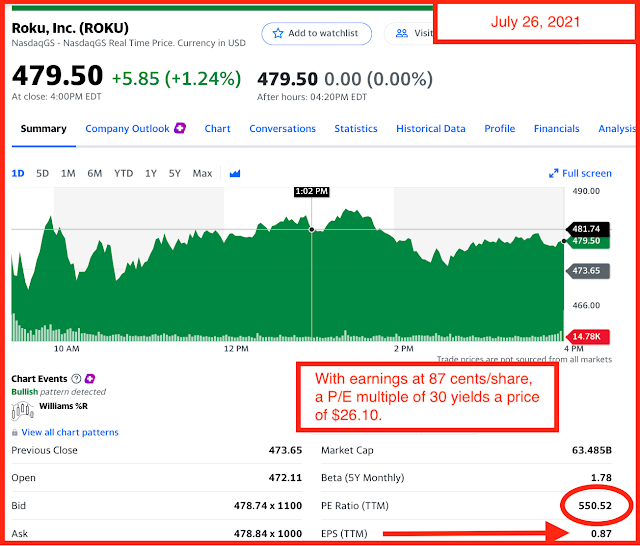Click the Ask value 478.84 x 1000

point(268,534)
